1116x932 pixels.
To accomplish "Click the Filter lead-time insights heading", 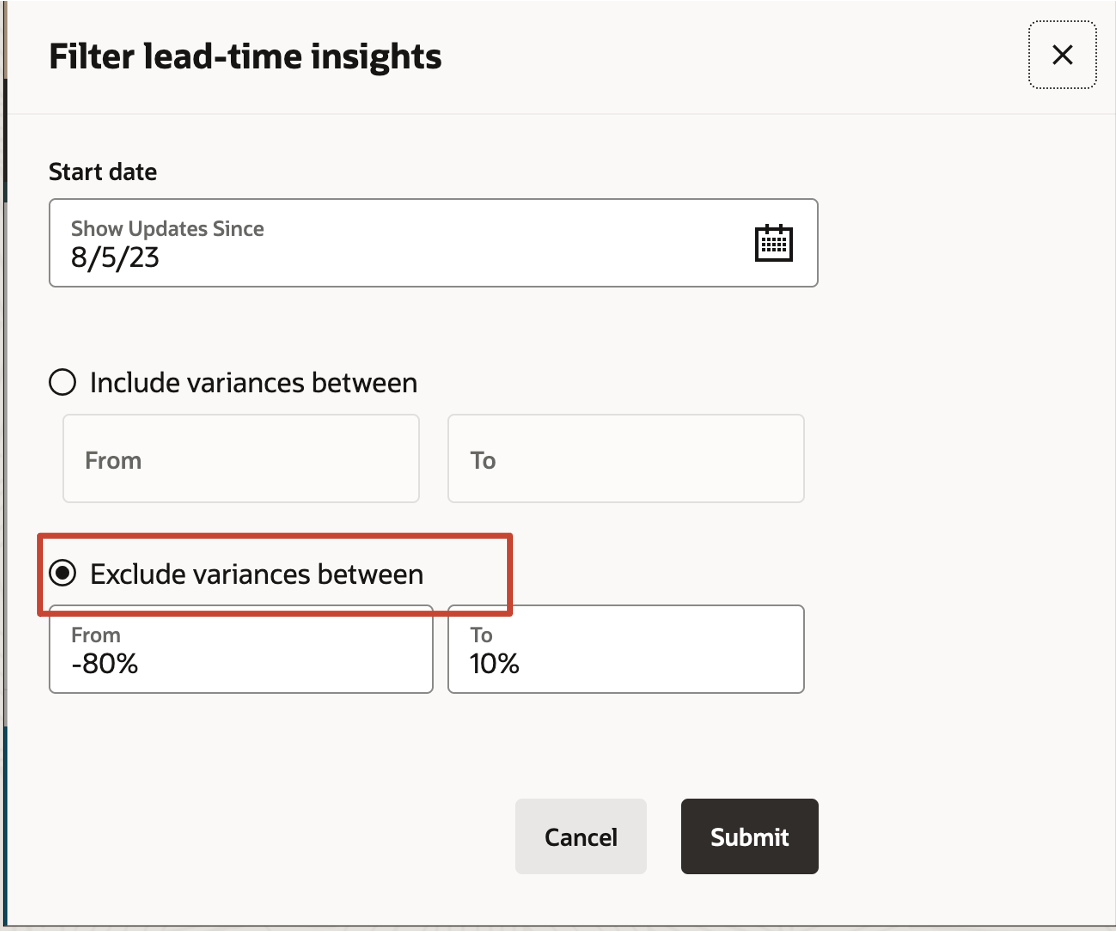I will click(246, 56).
